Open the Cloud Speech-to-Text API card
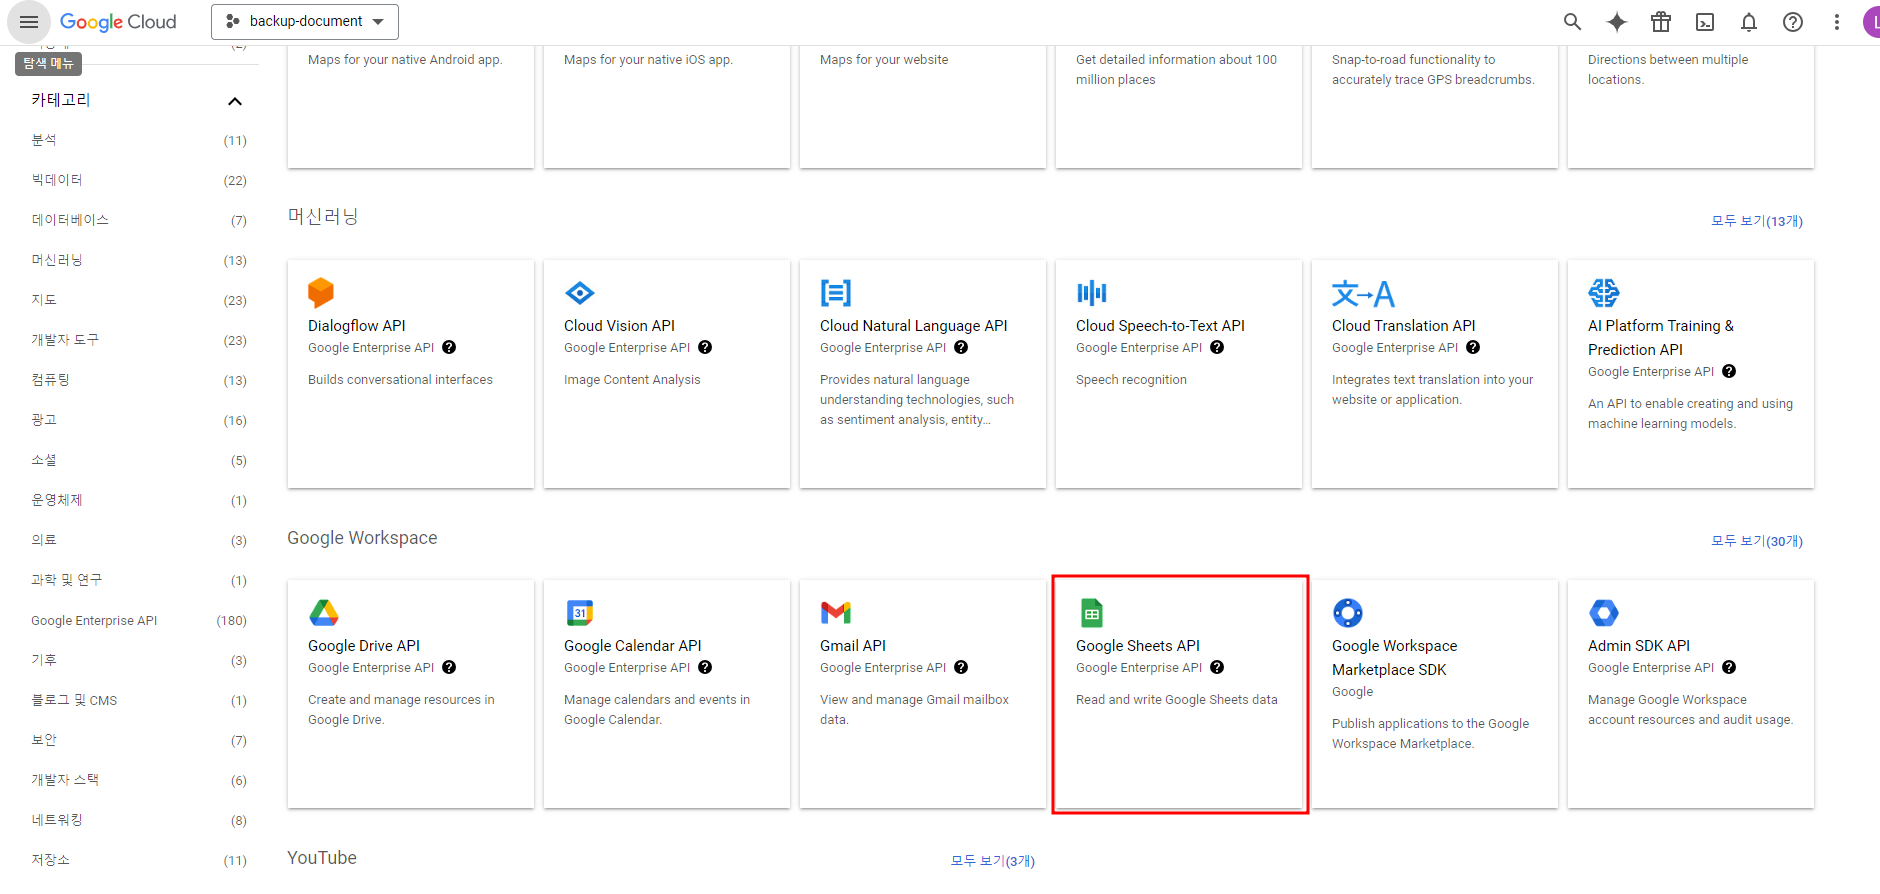 (x=1179, y=374)
